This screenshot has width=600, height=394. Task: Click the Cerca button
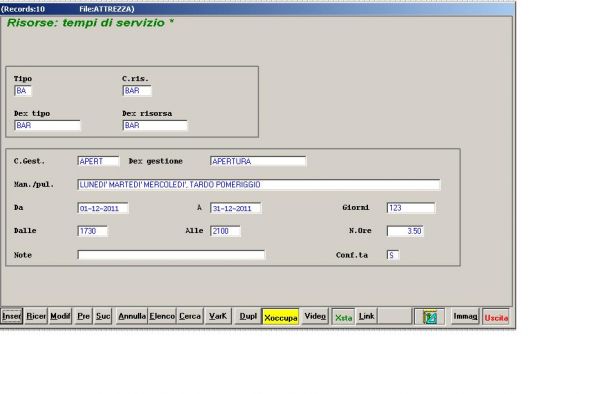(190, 316)
